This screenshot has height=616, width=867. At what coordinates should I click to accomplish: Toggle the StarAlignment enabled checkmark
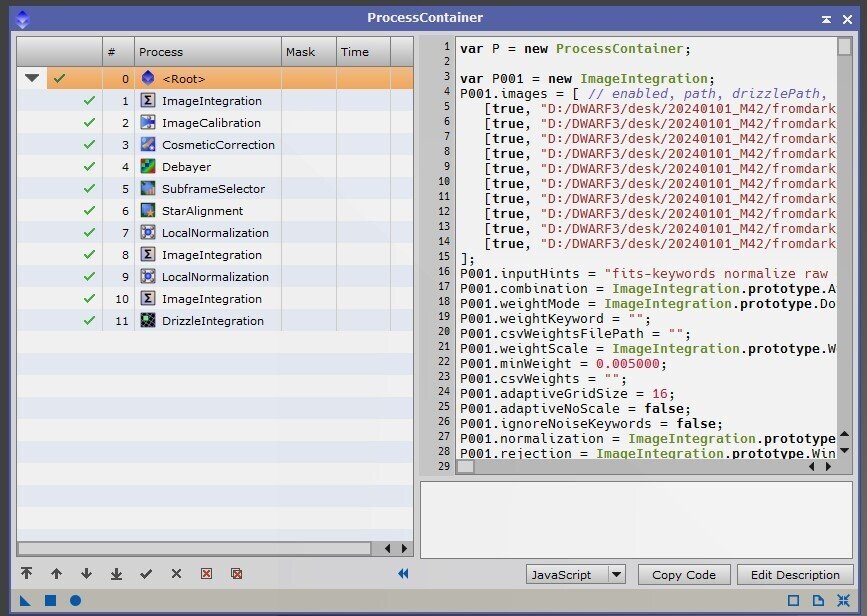(89, 211)
